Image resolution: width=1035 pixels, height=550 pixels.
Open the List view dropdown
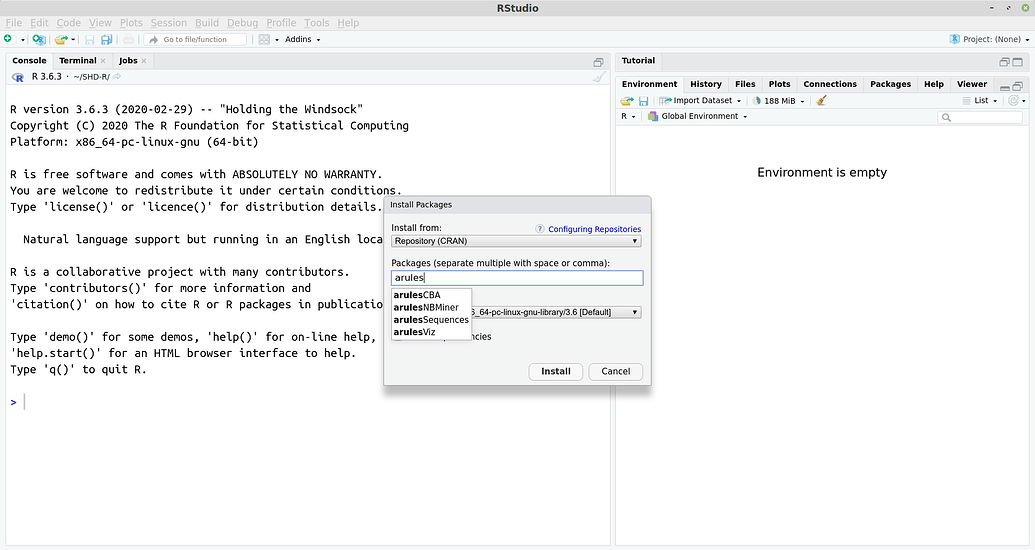point(980,101)
